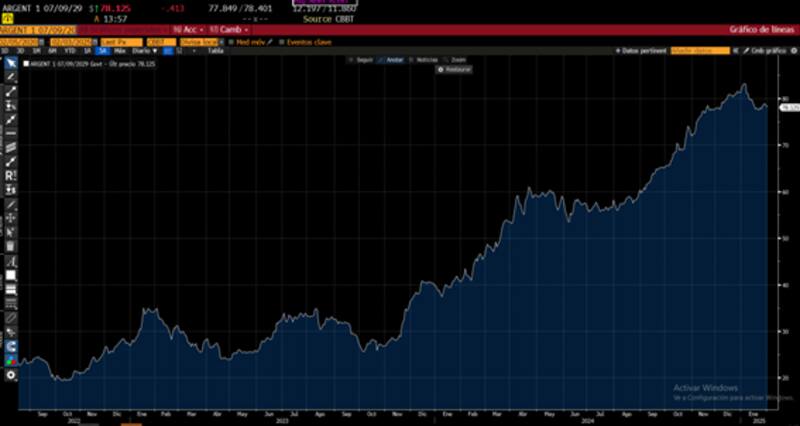
Task: Select the multicolor palette icon in sidebar
Action: (x=11, y=361)
